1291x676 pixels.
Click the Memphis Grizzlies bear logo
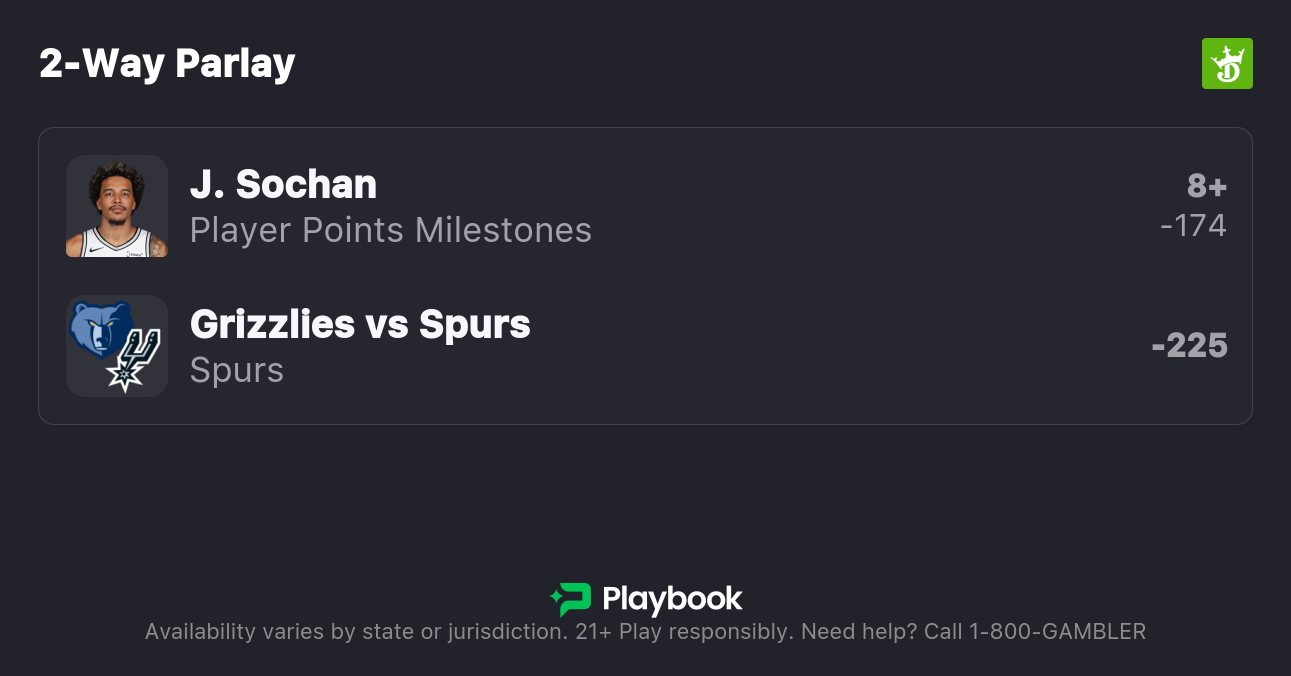coord(100,328)
